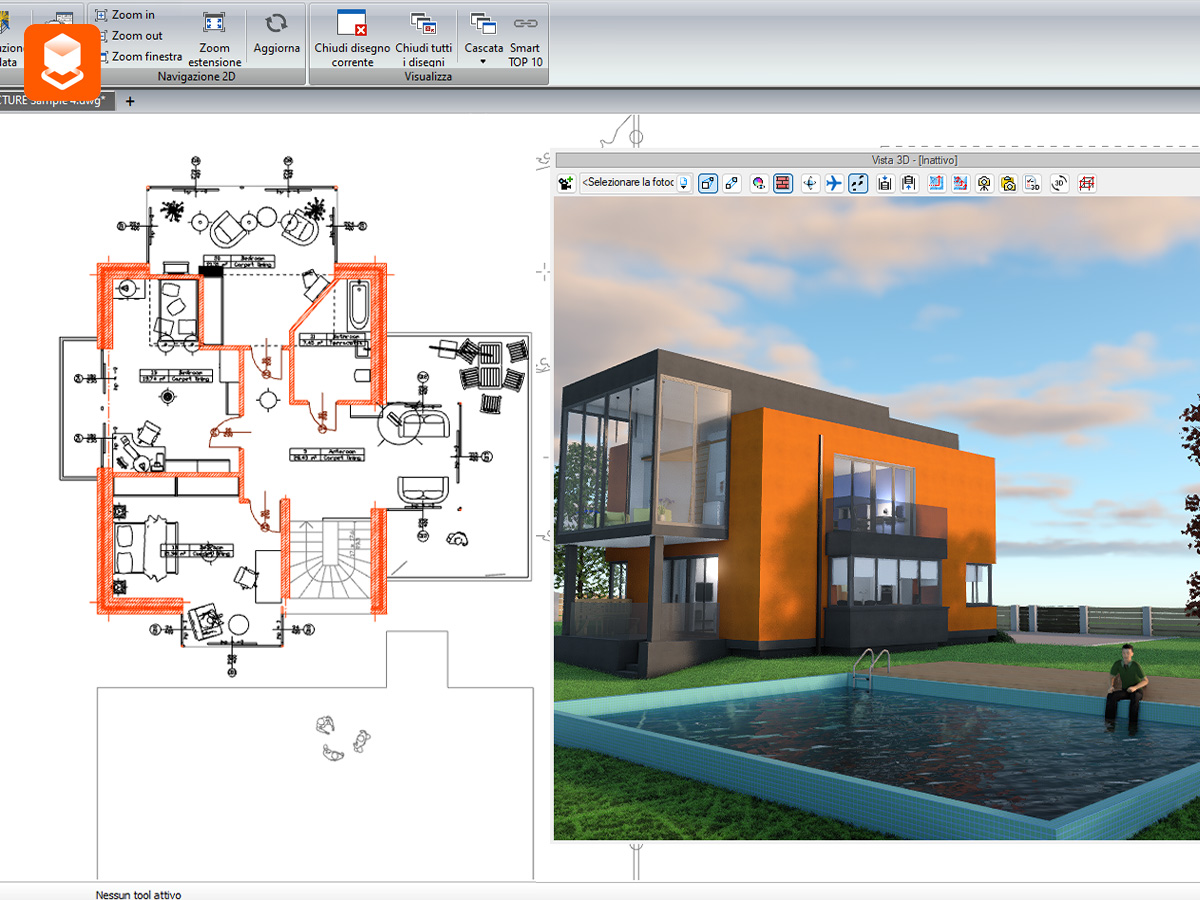This screenshot has height=900, width=1200.
Task: Toggle the brick wall texture display
Action: (783, 183)
